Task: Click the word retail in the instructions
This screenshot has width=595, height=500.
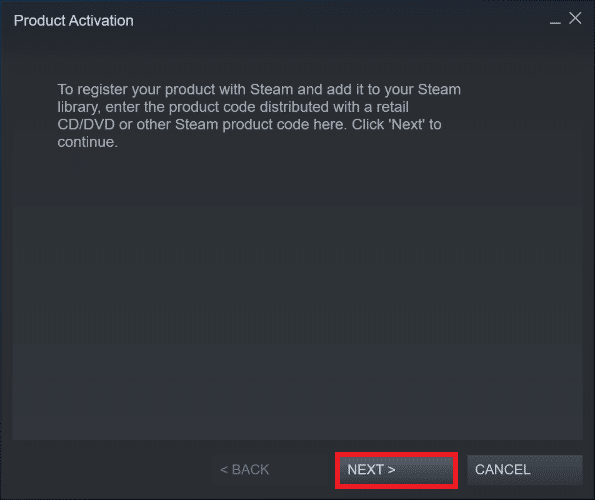Action: [x=392, y=107]
